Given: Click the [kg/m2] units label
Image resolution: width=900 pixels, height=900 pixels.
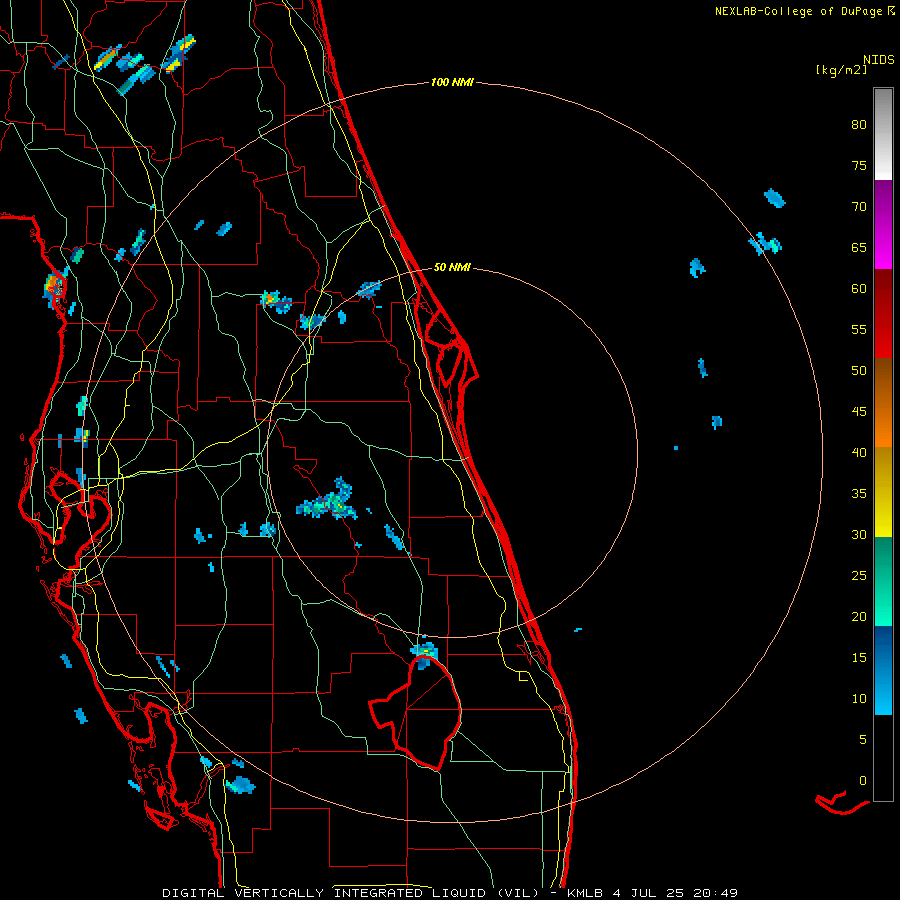Looking at the screenshot, I should click(841, 70).
